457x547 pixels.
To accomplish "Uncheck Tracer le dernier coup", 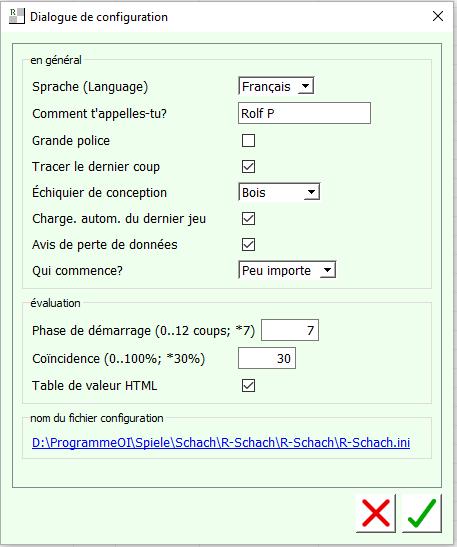I will (248, 166).
